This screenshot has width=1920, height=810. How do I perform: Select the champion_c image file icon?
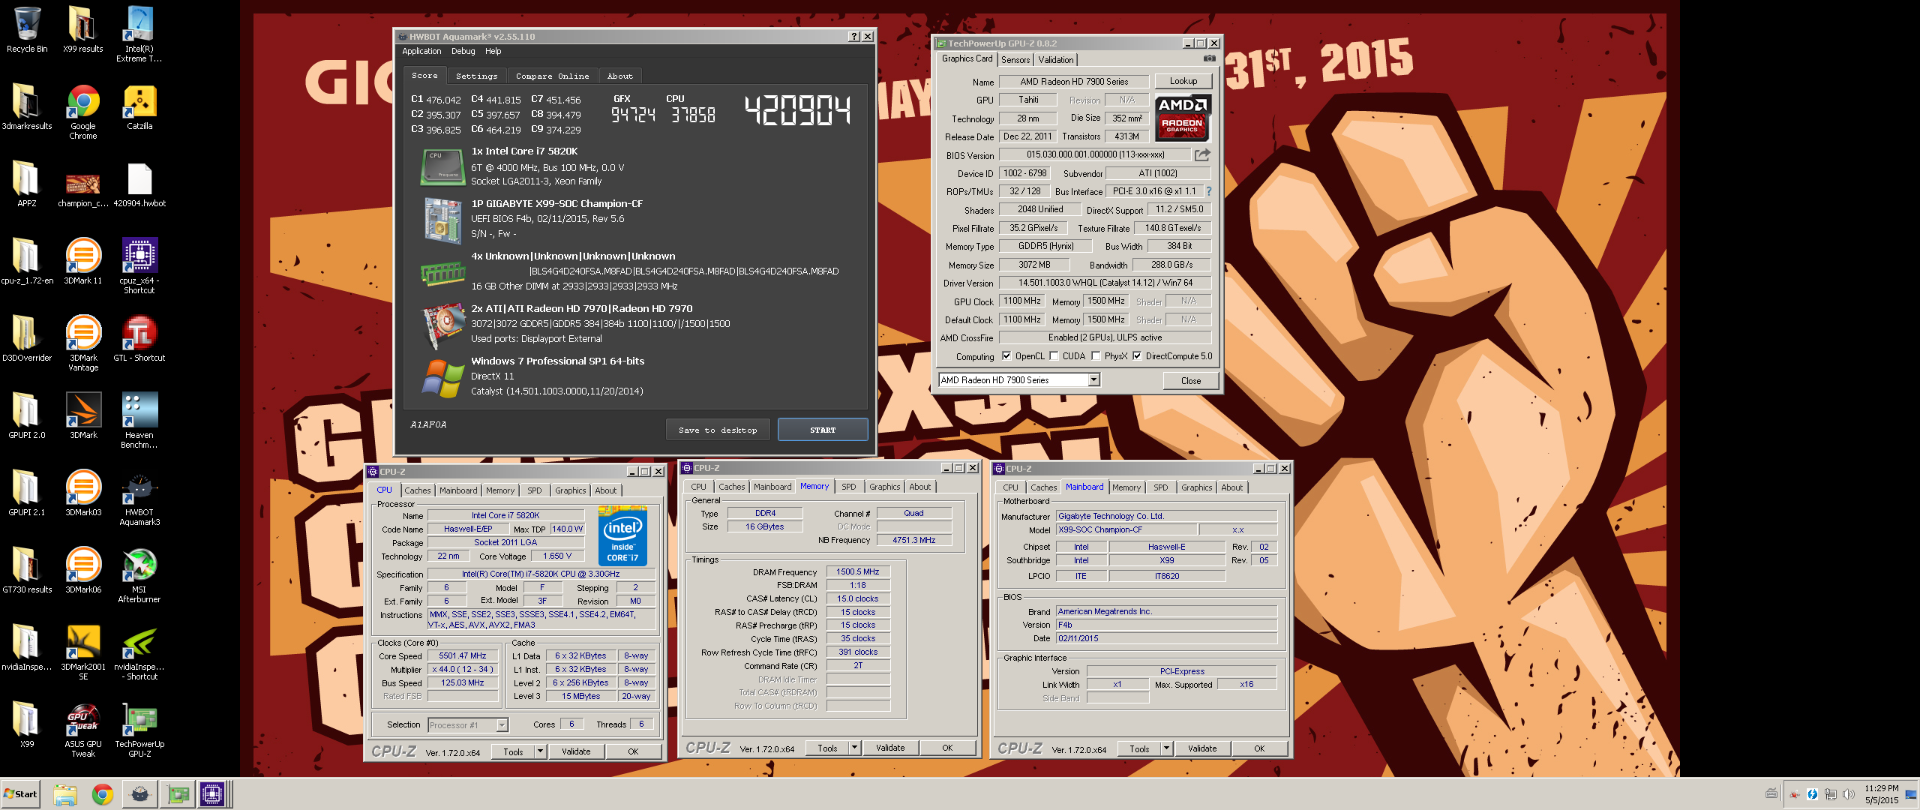pos(83,184)
